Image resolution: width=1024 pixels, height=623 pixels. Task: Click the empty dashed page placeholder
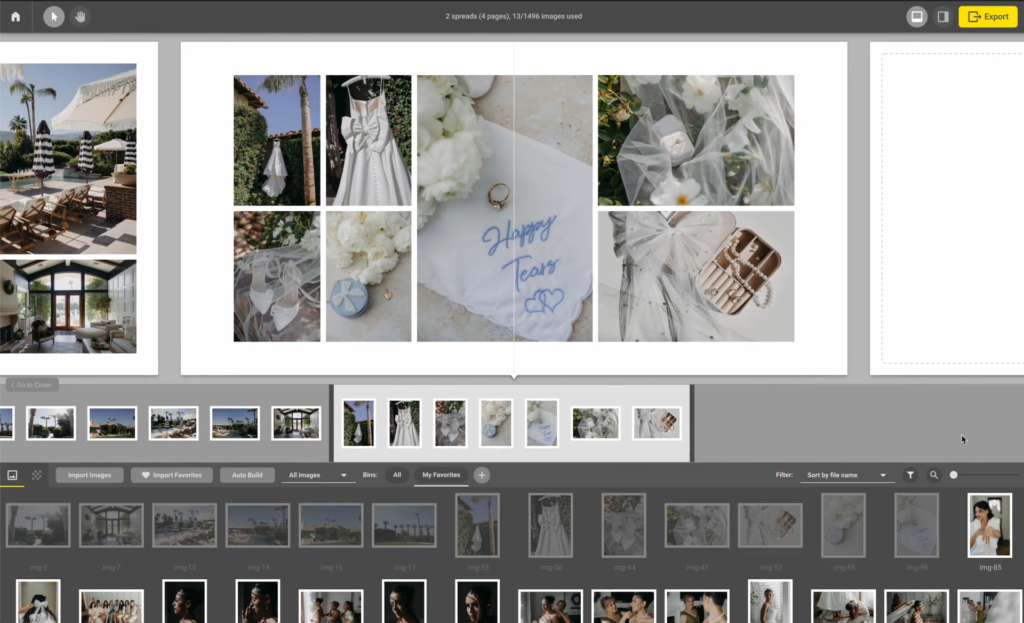point(953,208)
